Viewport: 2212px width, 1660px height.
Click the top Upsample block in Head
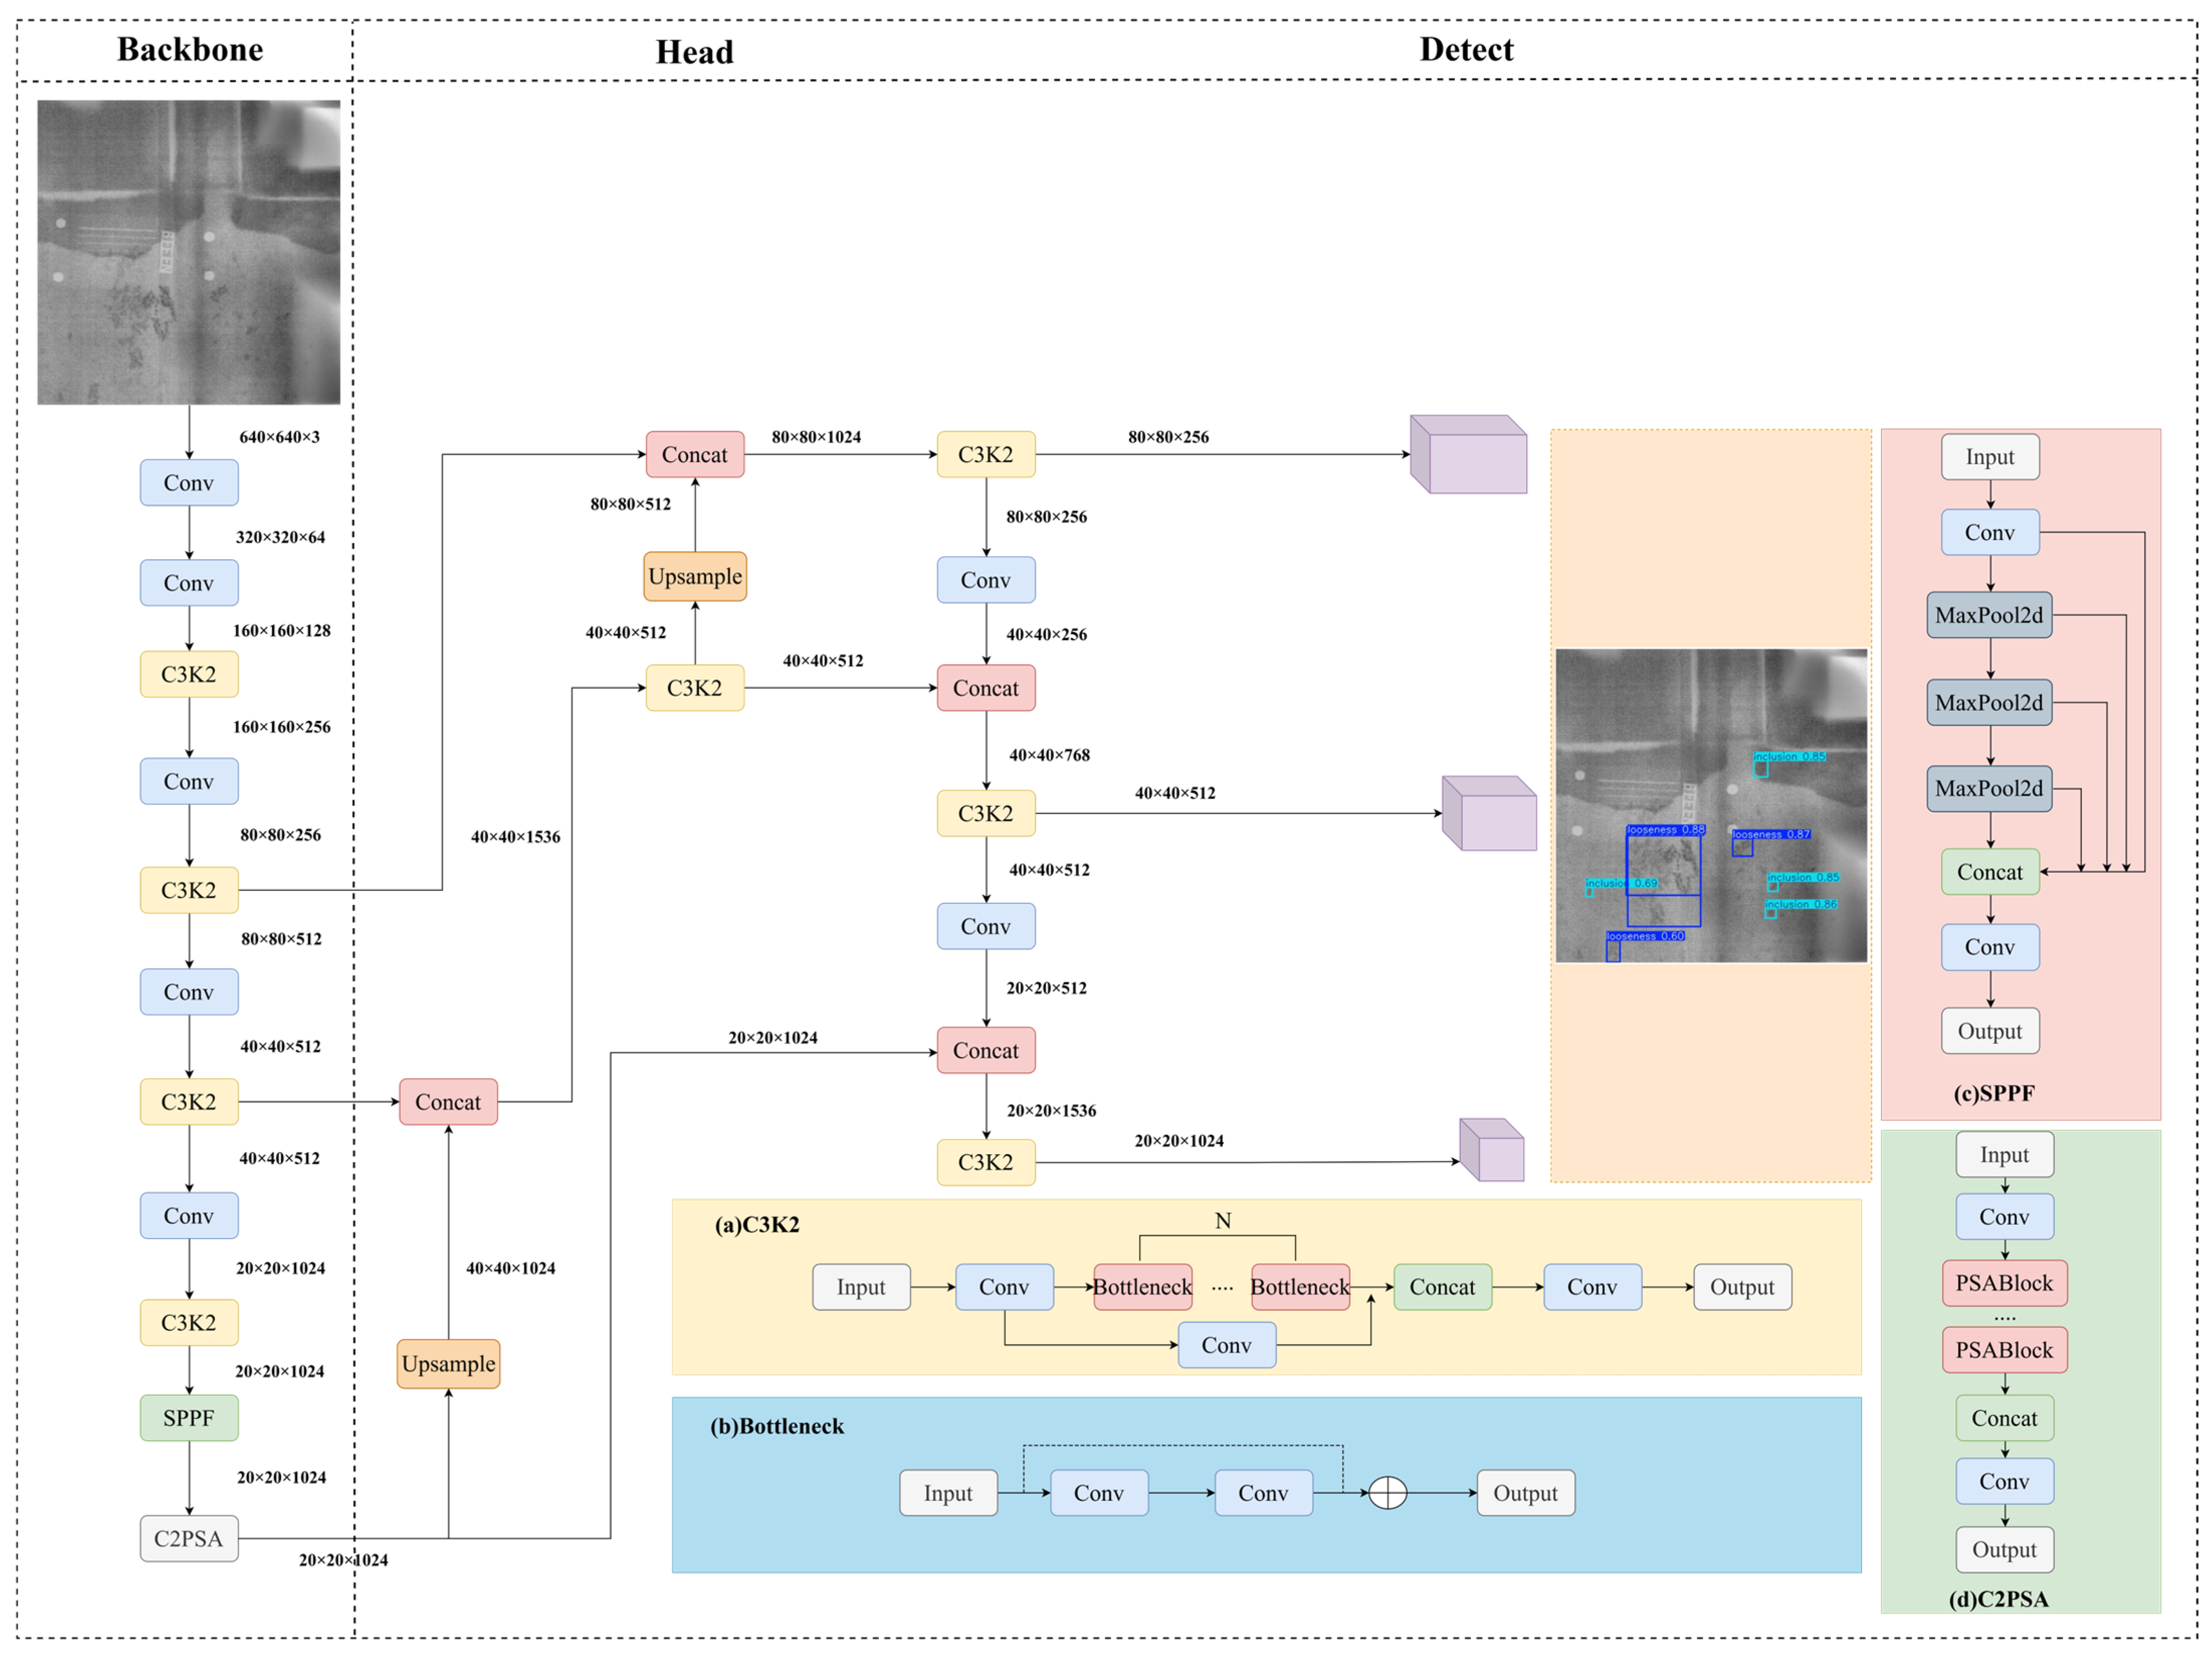point(695,576)
